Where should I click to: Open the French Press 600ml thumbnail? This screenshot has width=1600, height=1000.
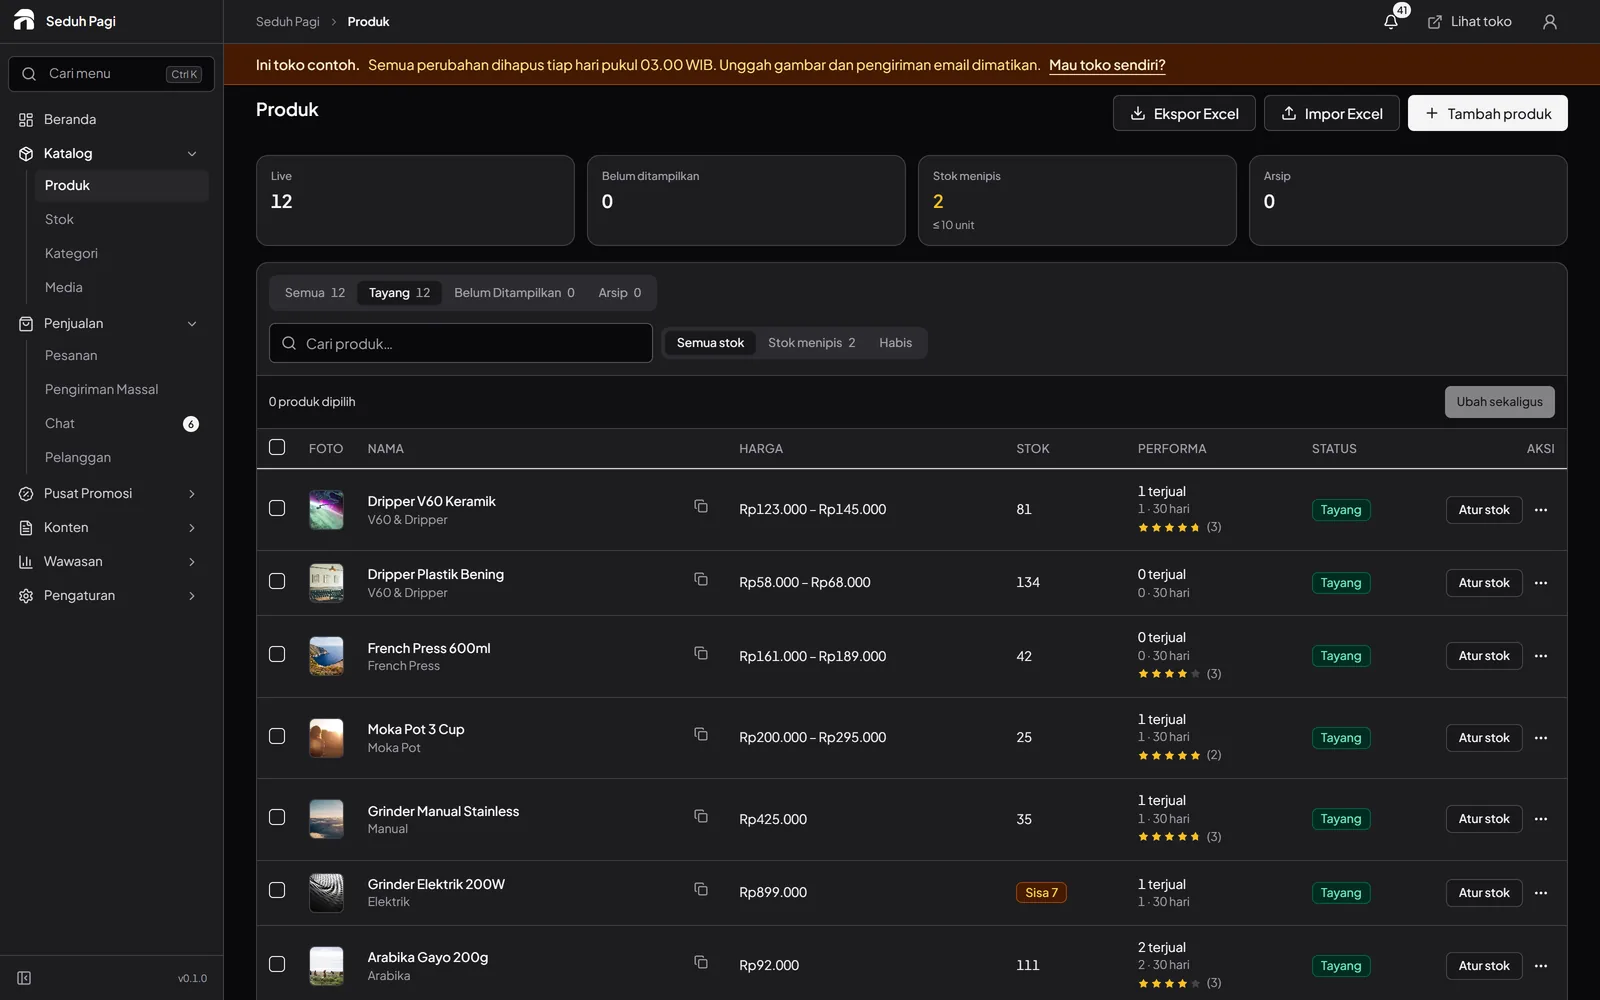[326, 656]
